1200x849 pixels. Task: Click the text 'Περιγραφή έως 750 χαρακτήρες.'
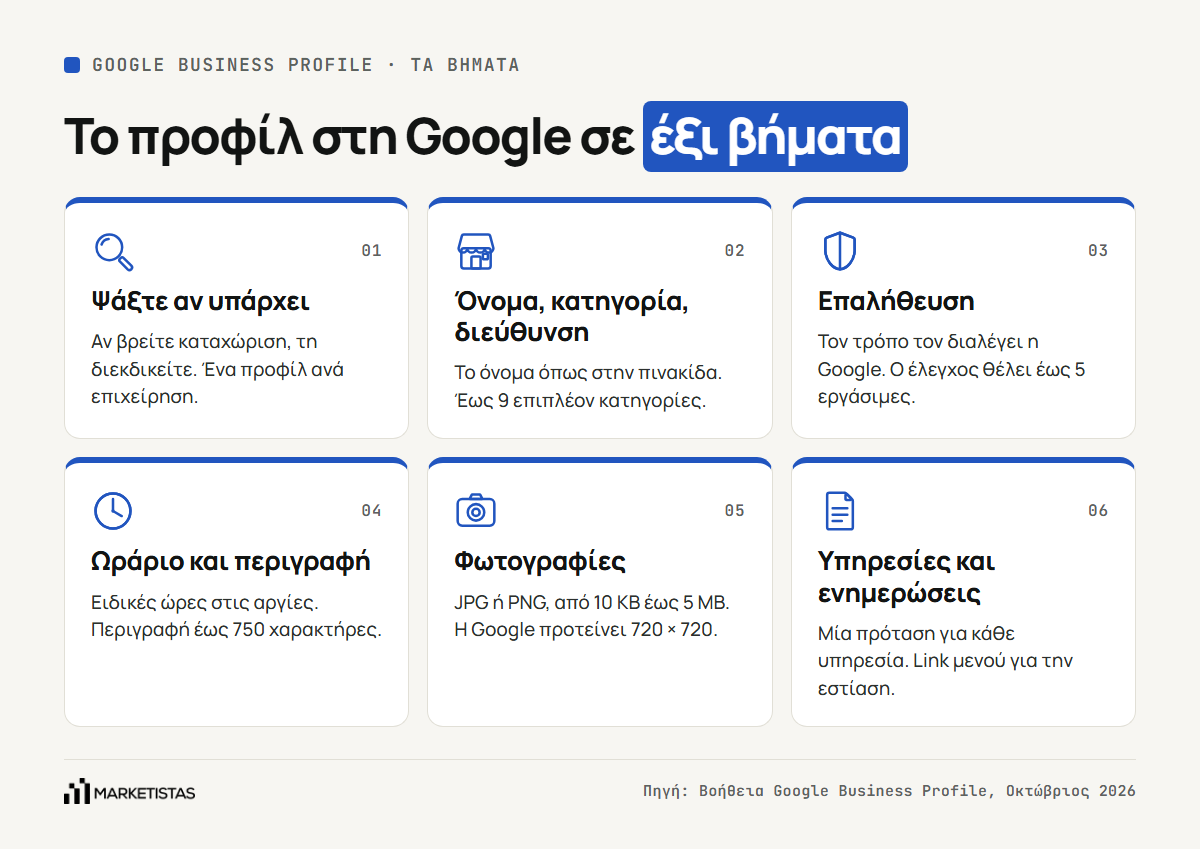tap(236, 631)
